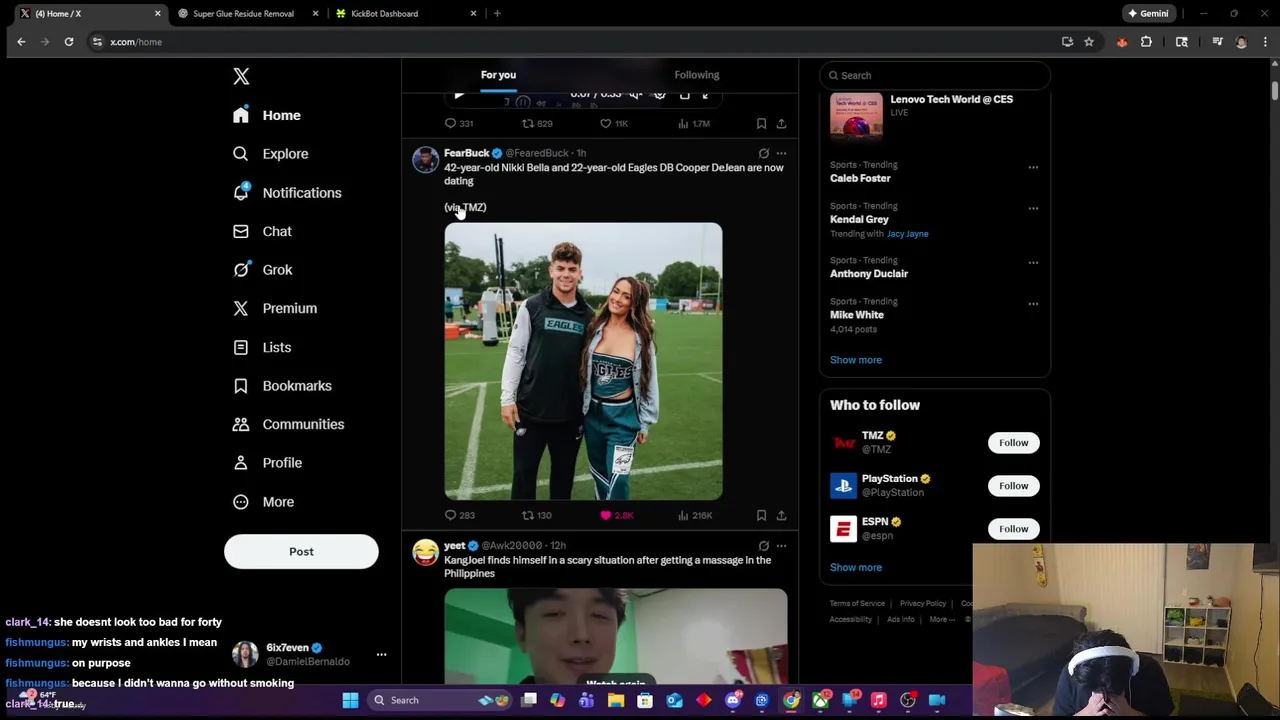Screen dimensions: 1280x720
Task: Open Grok assistant
Action: (263, 270)
